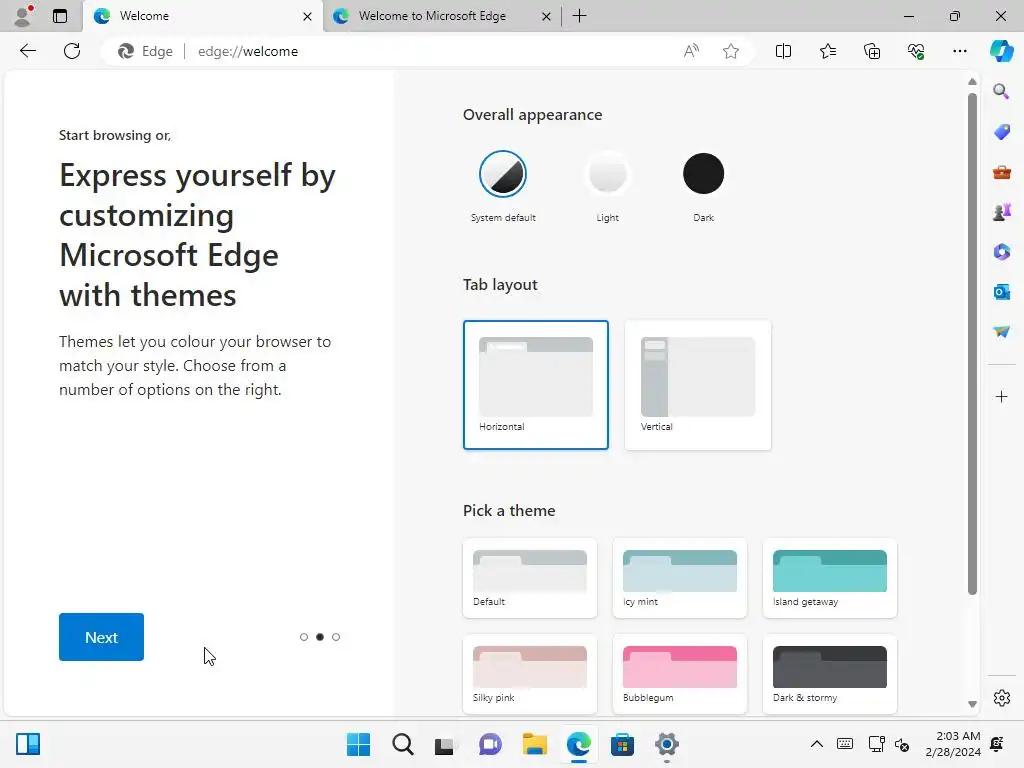Go to third page indicator dot
This screenshot has width=1024, height=768.
point(336,637)
